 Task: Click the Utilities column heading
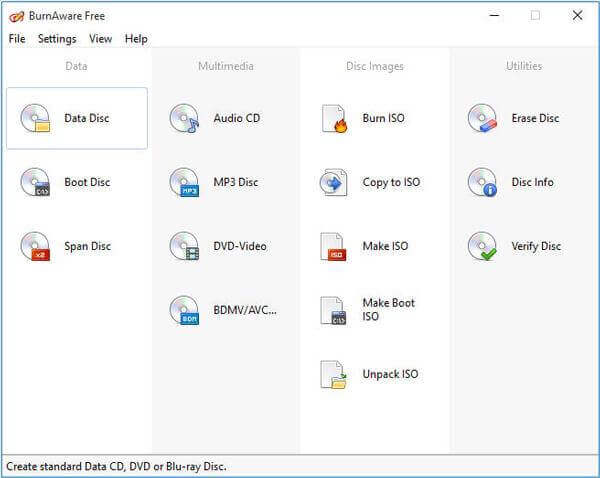click(x=524, y=66)
